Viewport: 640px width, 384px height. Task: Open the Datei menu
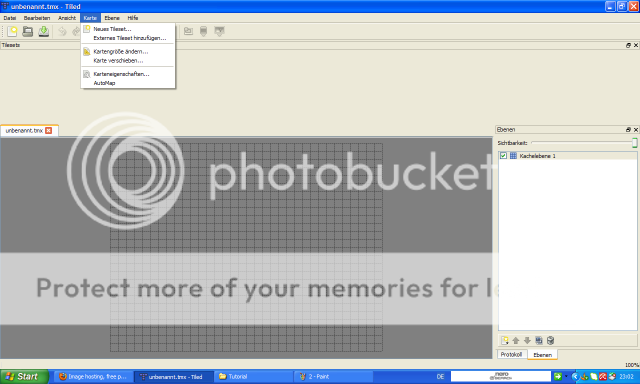10,18
